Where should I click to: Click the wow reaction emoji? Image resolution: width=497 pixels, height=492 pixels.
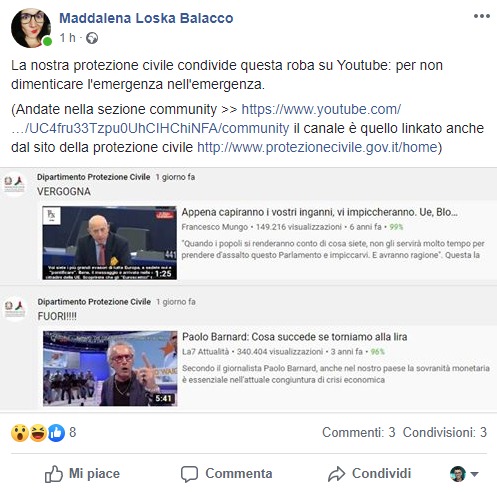20,433
